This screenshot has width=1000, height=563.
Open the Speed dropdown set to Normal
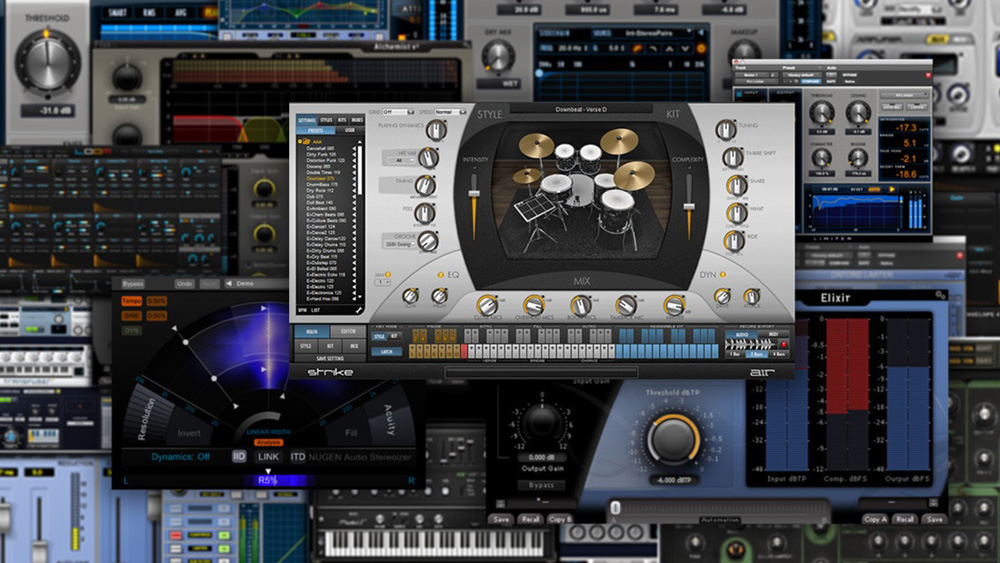(x=451, y=112)
